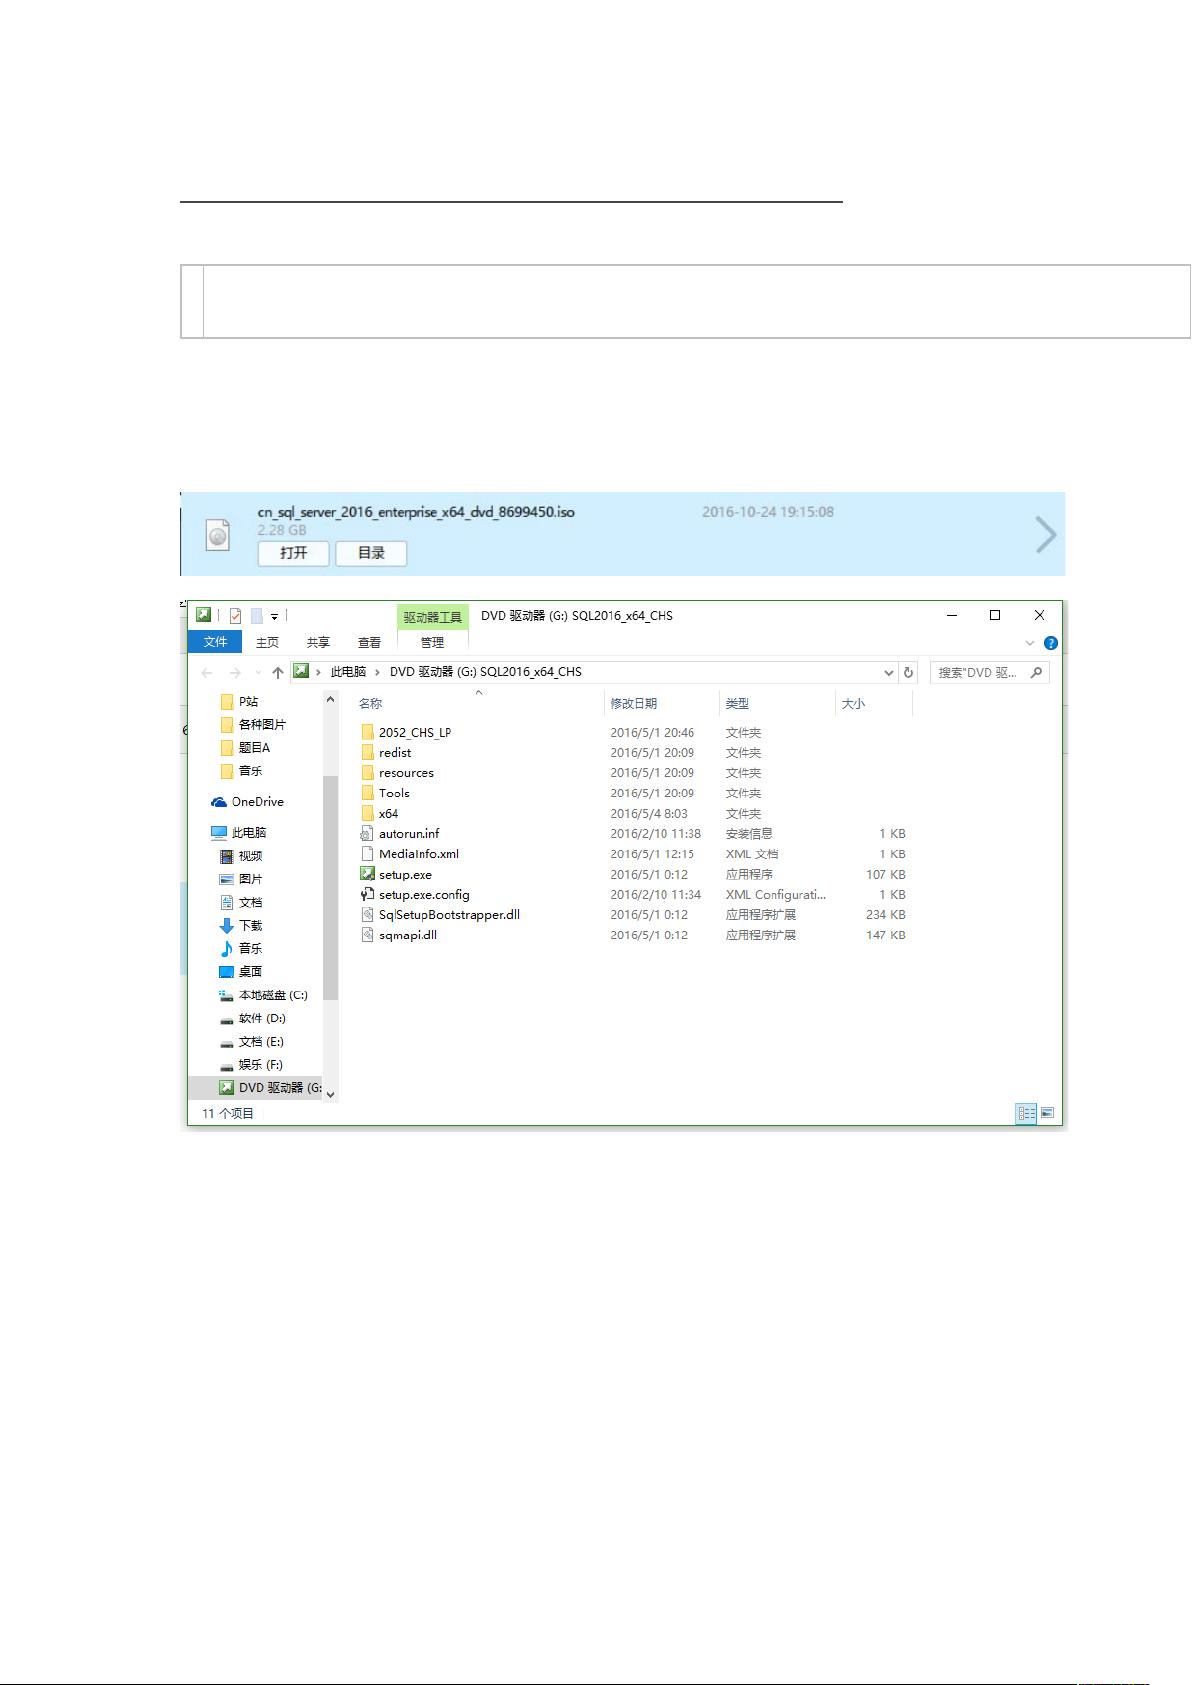Image resolution: width=1192 pixels, height=1685 pixels.
Task: Expand the address bar history dropdown
Action: pyautogui.click(x=888, y=673)
